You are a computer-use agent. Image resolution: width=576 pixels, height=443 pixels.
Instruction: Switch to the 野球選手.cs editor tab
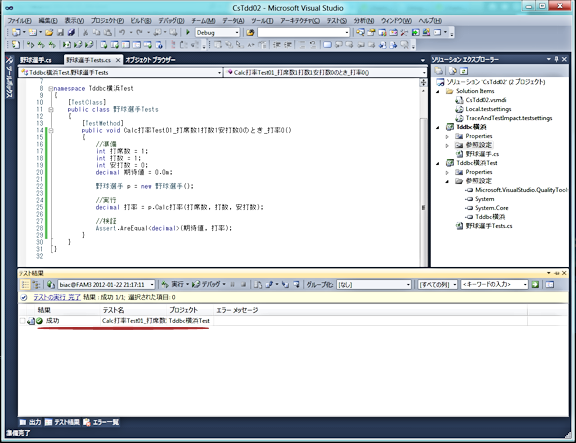36,60
